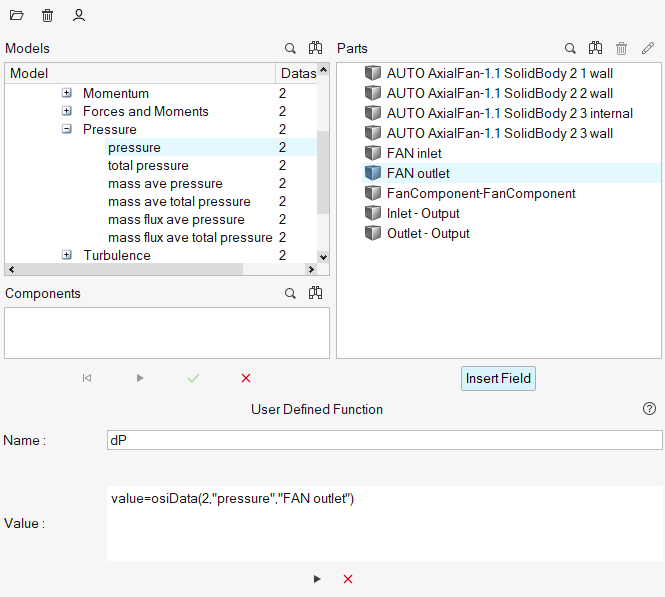This screenshot has height=597, width=665.
Task: Click the user profile icon
Action: pyautogui.click(x=79, y=15)
